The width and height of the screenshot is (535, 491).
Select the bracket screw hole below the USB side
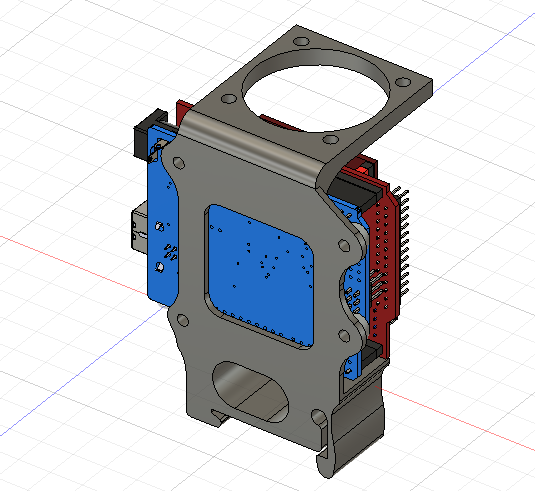click(x=183, y=320)
